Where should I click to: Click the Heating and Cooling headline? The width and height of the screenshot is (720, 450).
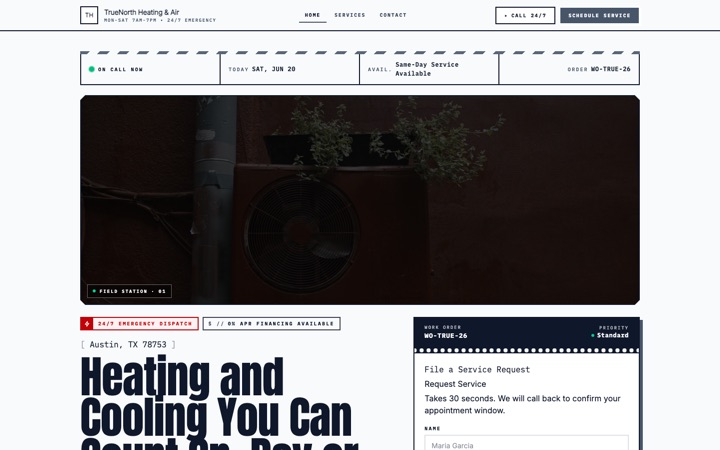tap(219, 403)
